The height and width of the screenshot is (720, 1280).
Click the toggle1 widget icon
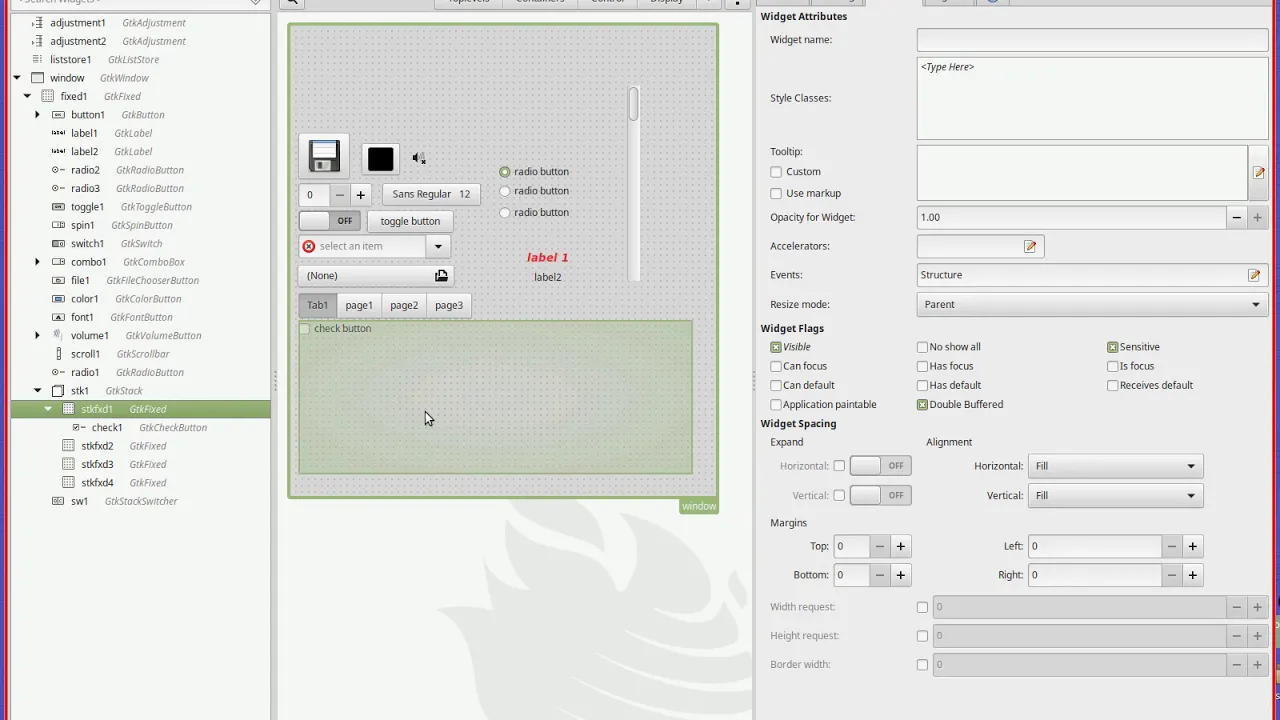[x=58, y=207]
